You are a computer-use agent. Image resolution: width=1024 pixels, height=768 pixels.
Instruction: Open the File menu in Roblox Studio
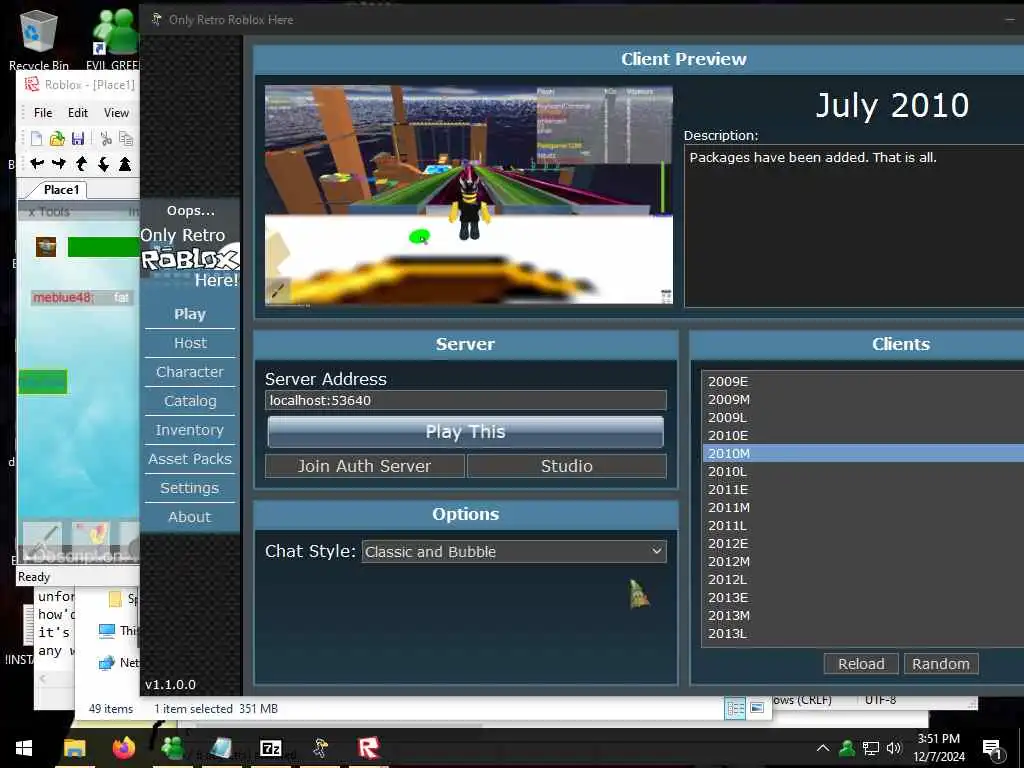click(43, 112)
